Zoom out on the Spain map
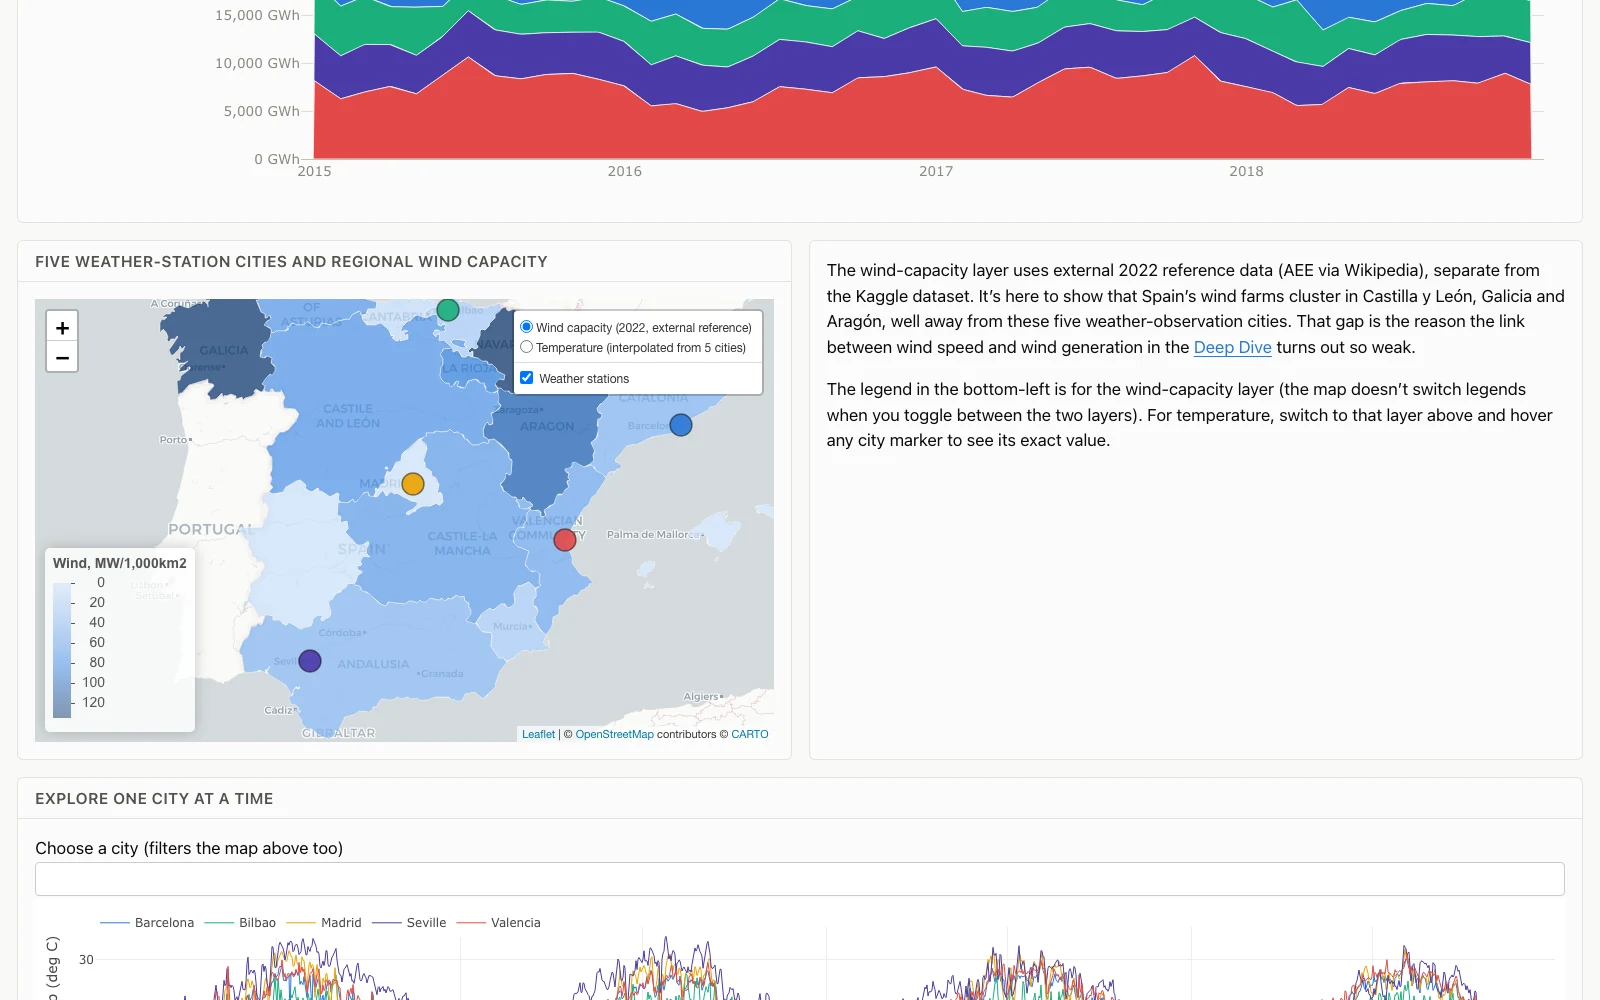This screenshot has width=1600, height=1000. coord(62,357)
